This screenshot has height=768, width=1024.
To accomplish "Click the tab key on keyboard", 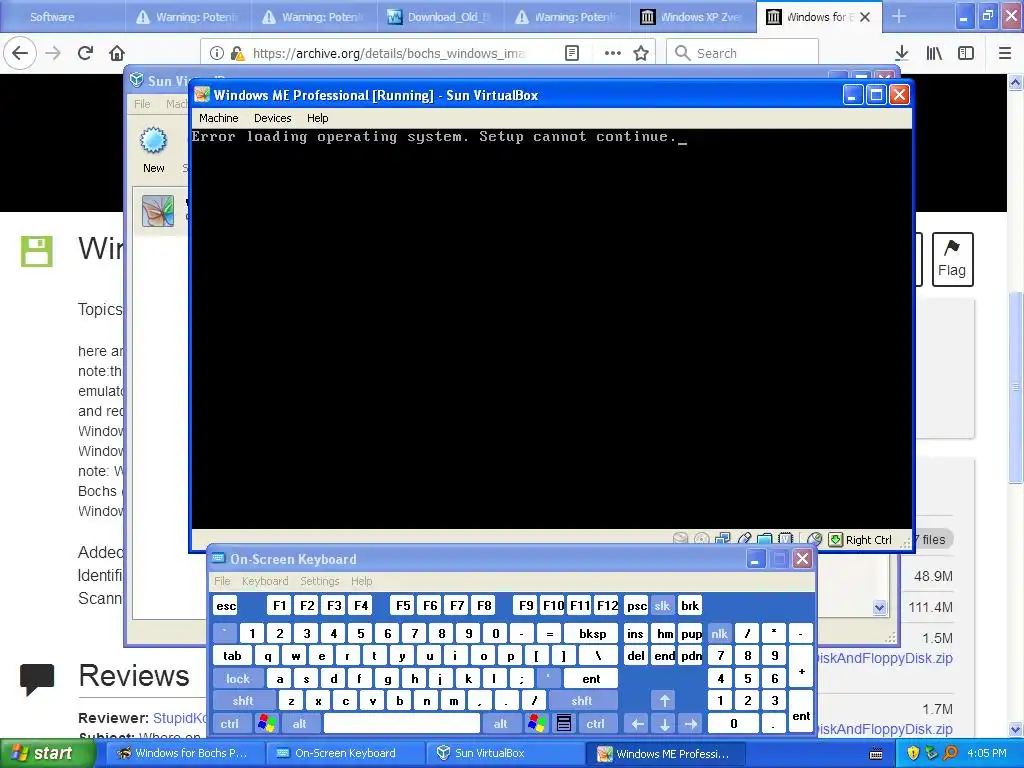I will 232,656.
